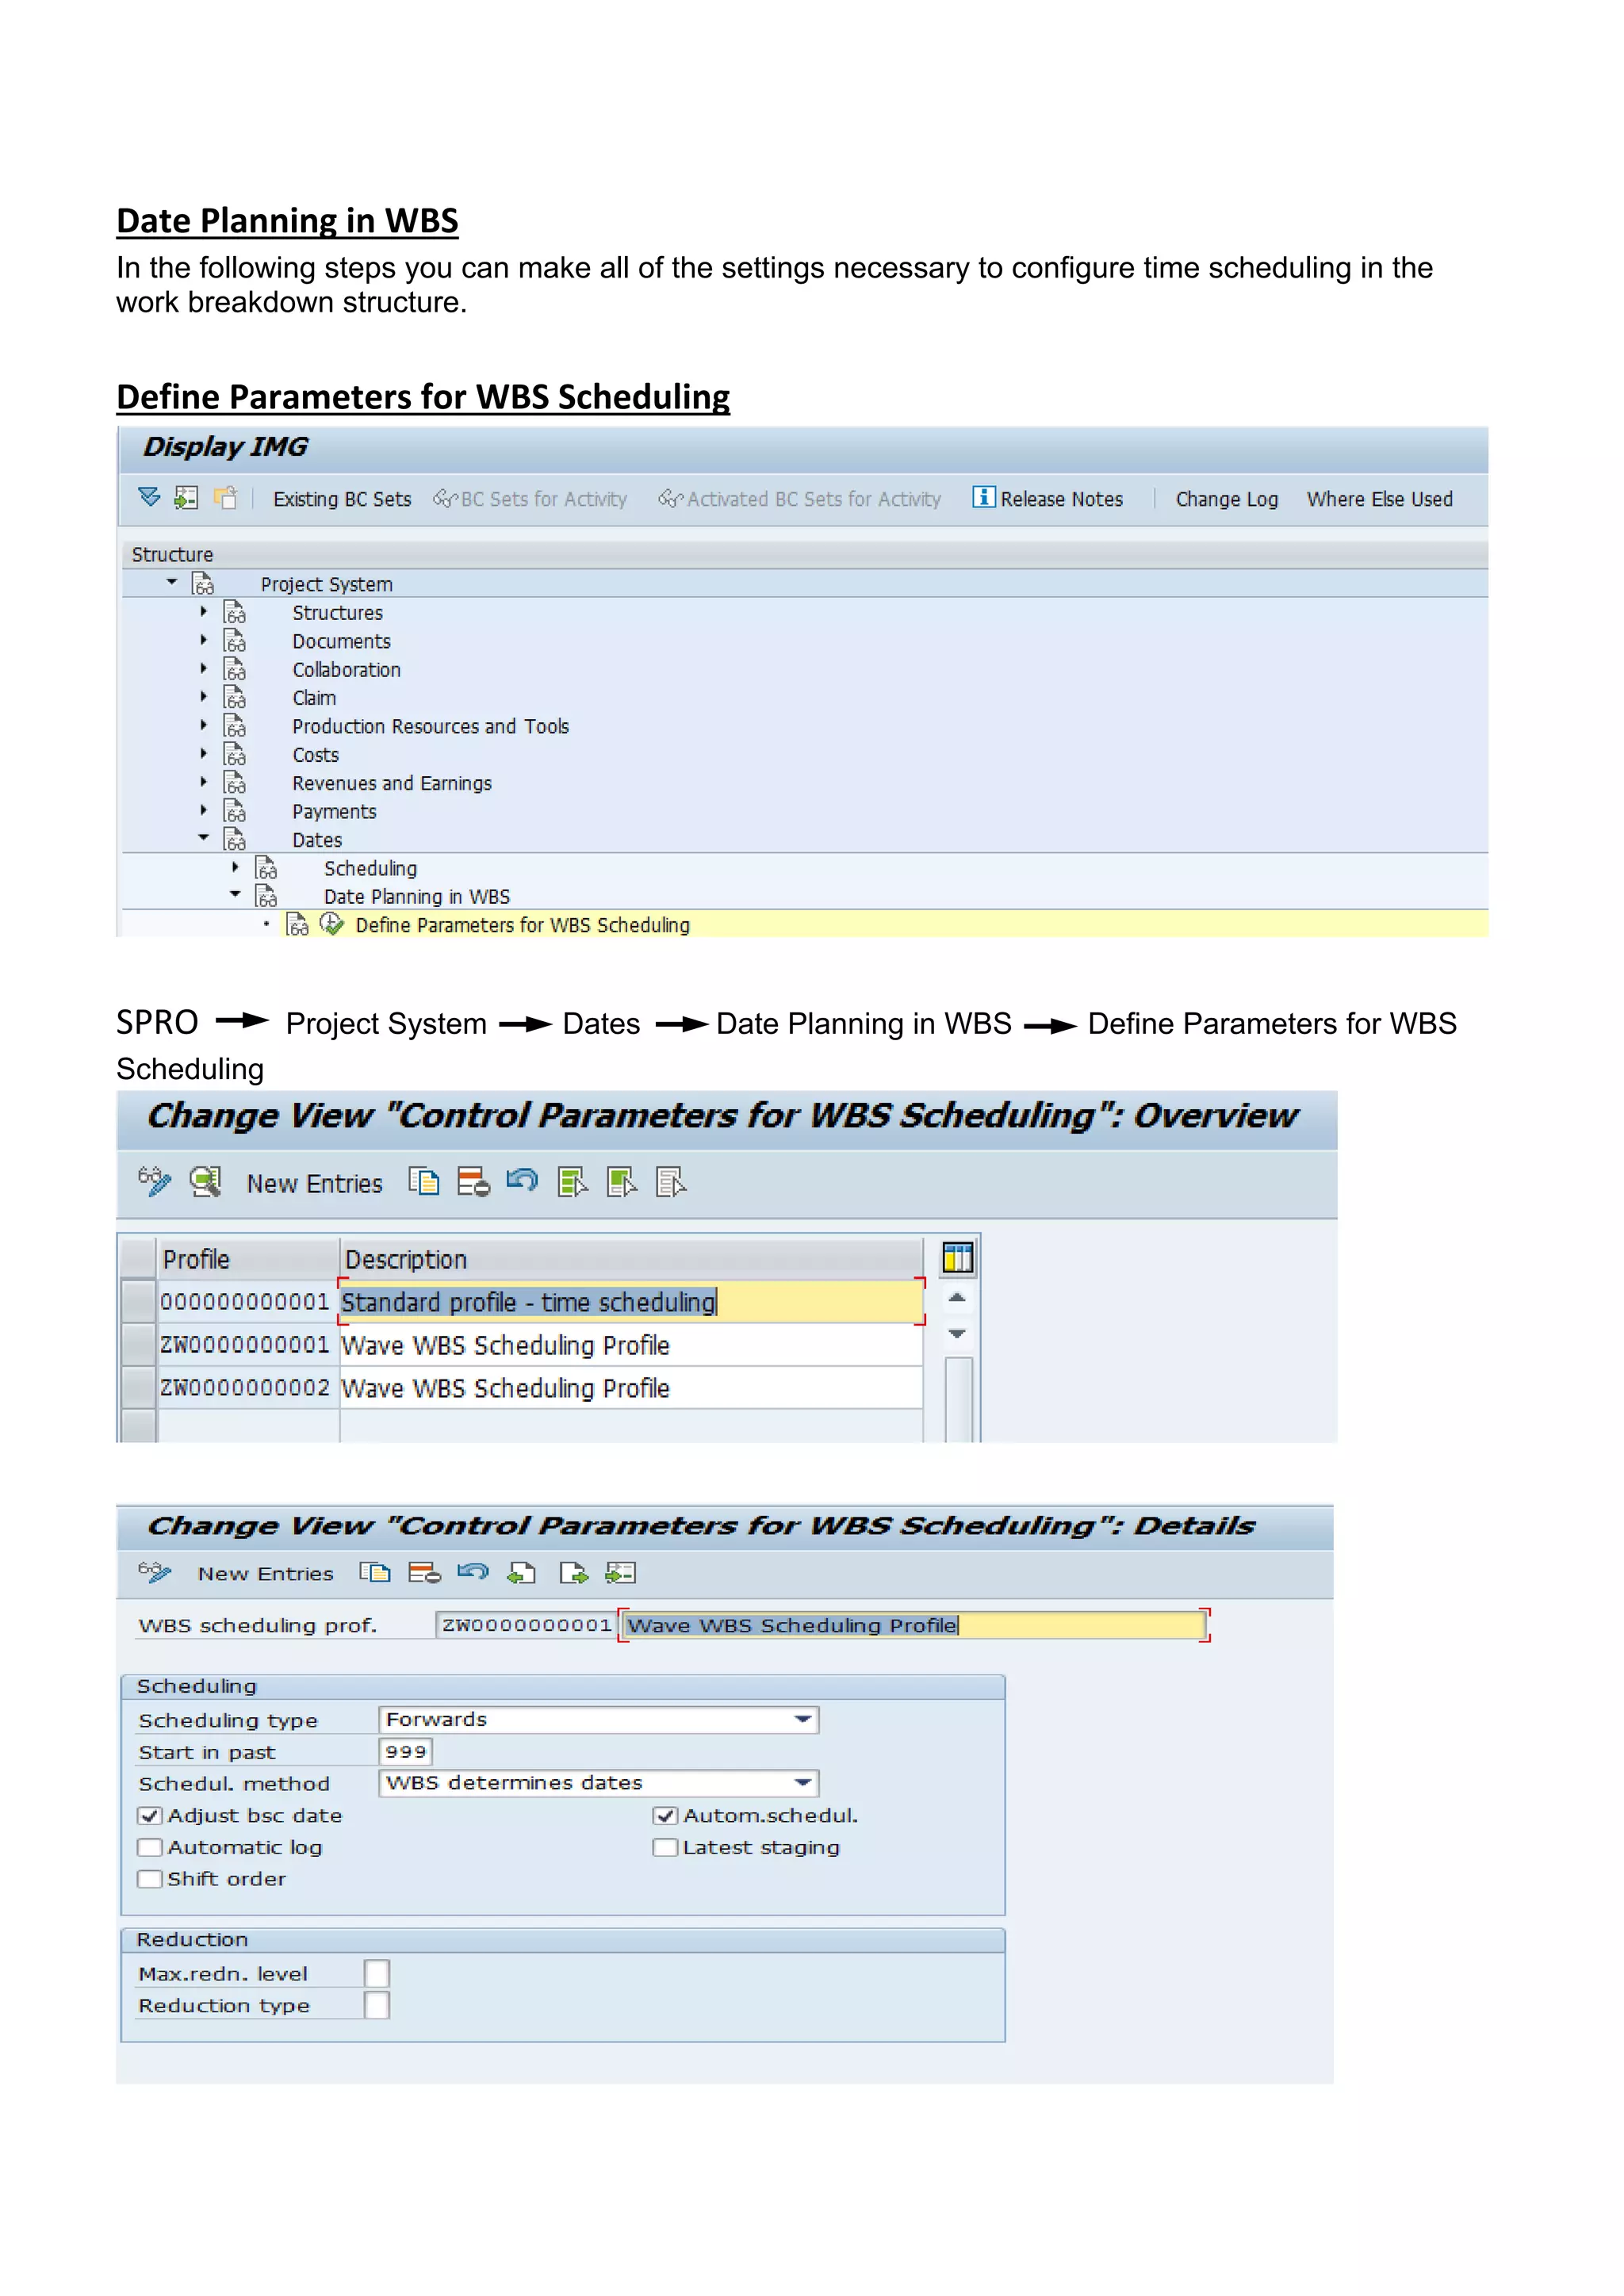The height and width of the screenshot is (2296, 1624).
Task: Click the Delete row icon in Overview toolbar
Action: [x=473, y=1182]
